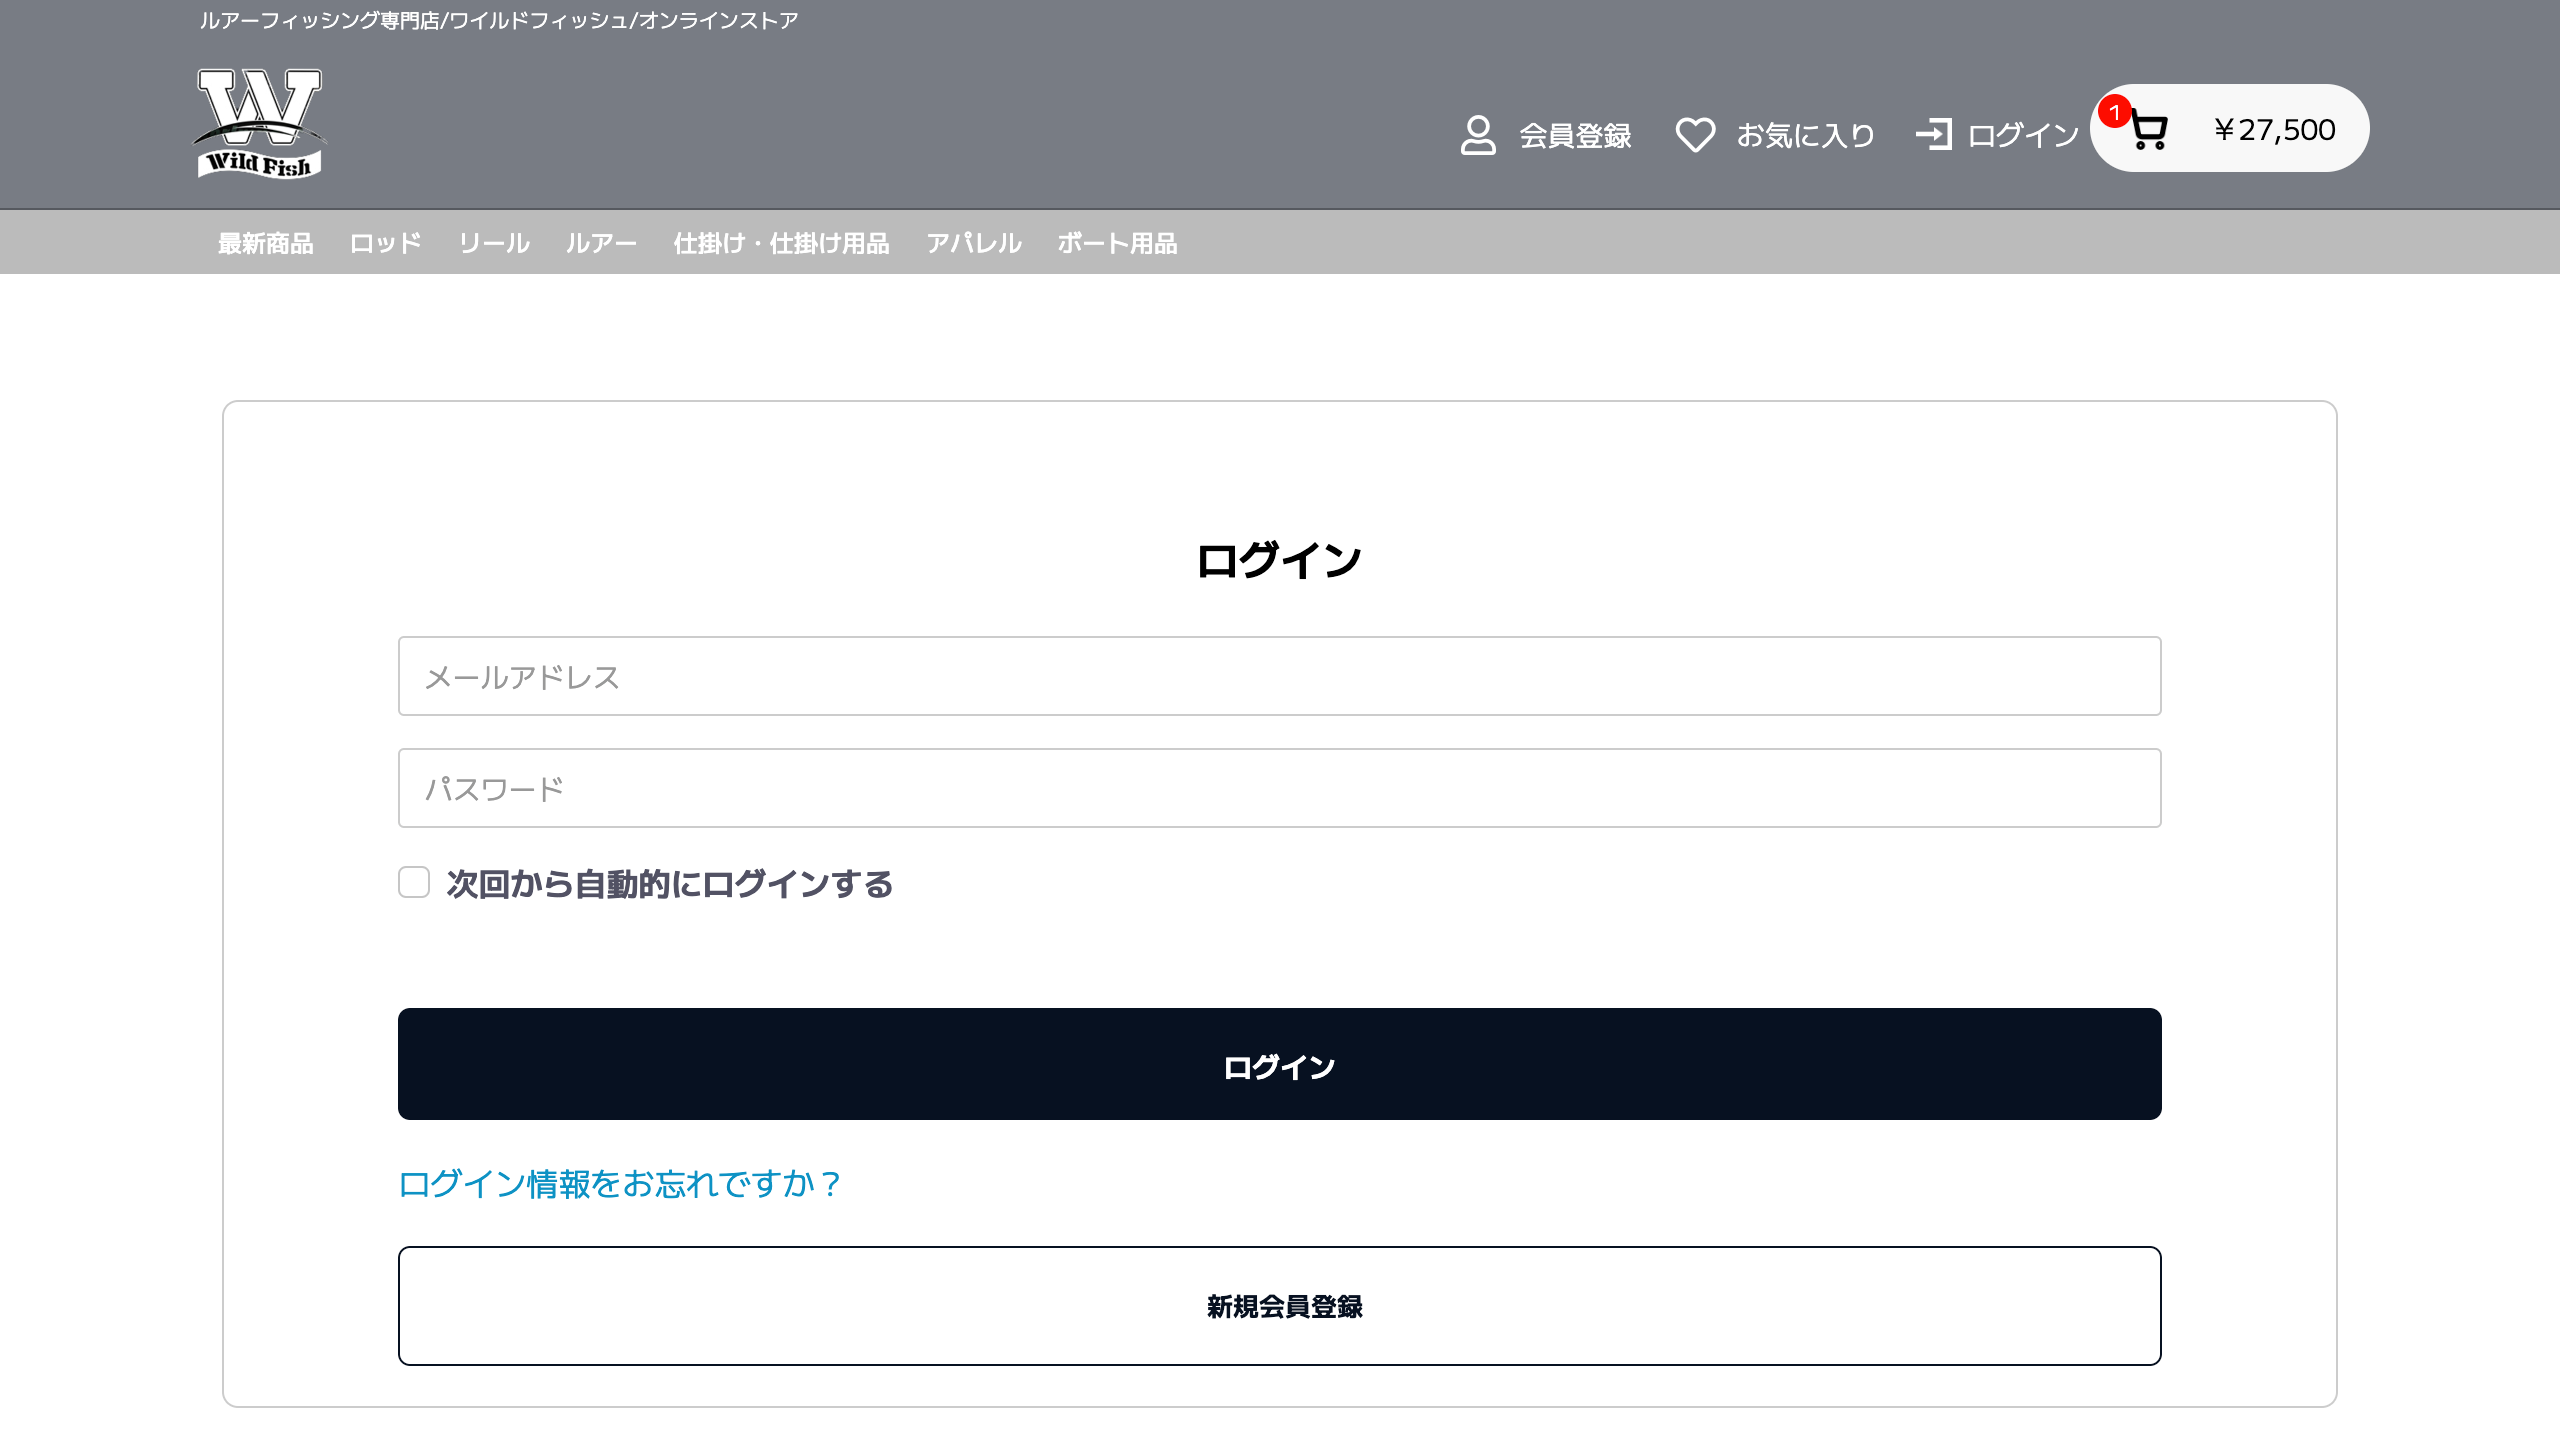The height and width of the screenshot is (1440, 2560).
Task: Click the store tagline text at top
Action: [499, 20]
